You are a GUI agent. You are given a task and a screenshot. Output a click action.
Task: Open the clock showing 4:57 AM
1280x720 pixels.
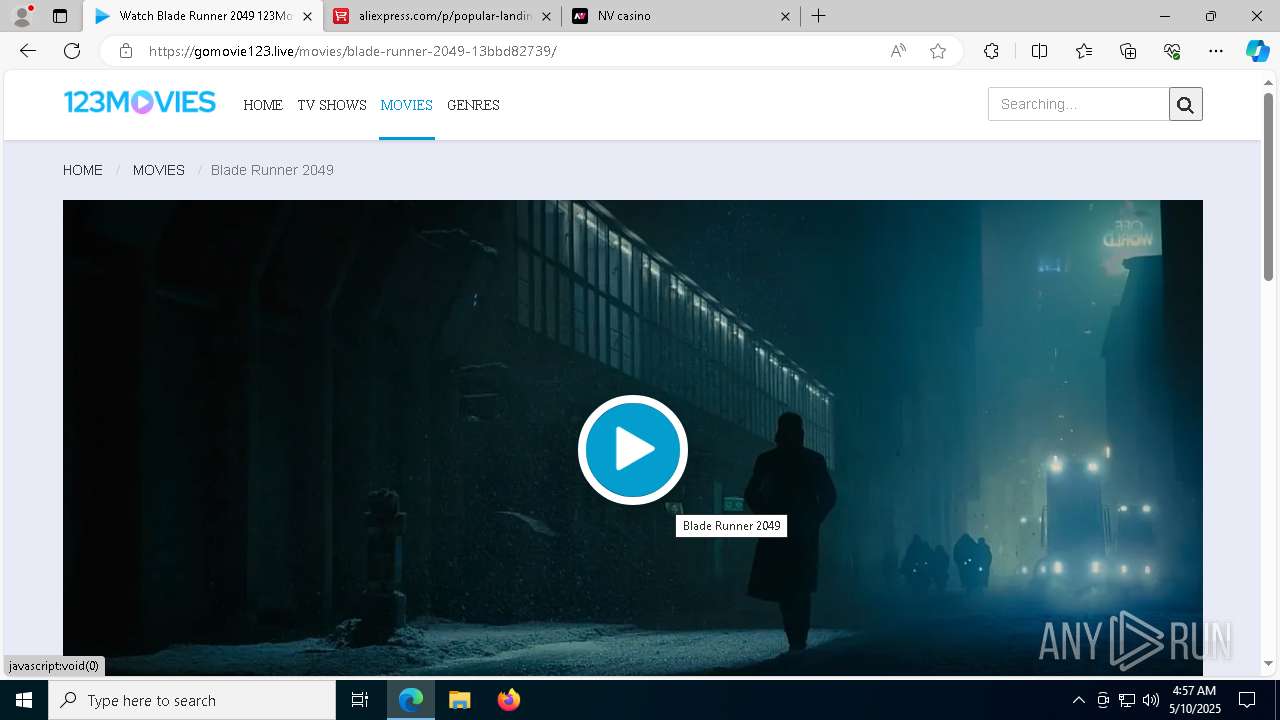point(1194,700)
